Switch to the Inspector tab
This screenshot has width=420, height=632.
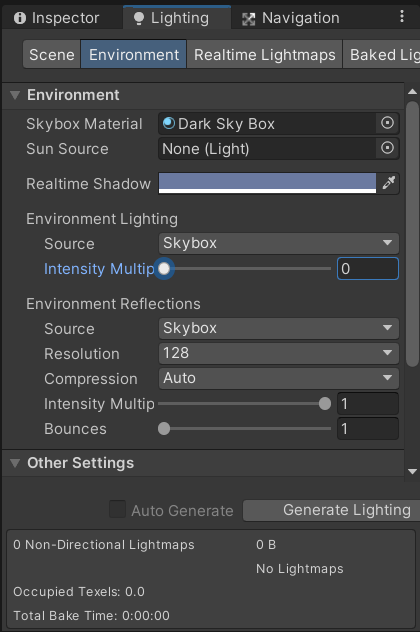[56, 18]
